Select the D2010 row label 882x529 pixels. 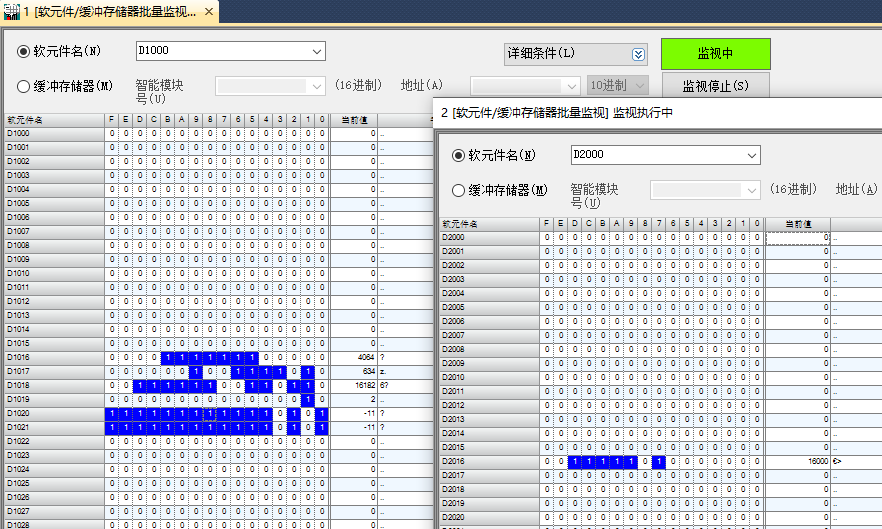[489, 378]
